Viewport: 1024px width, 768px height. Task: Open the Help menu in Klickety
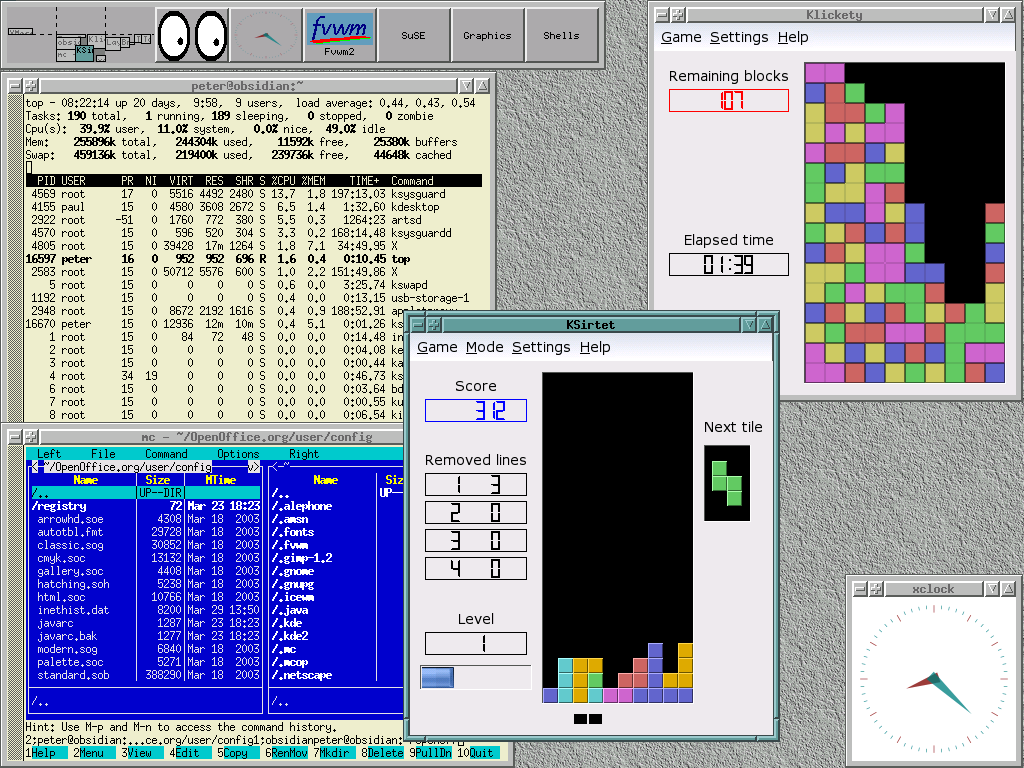click(793, 37)
